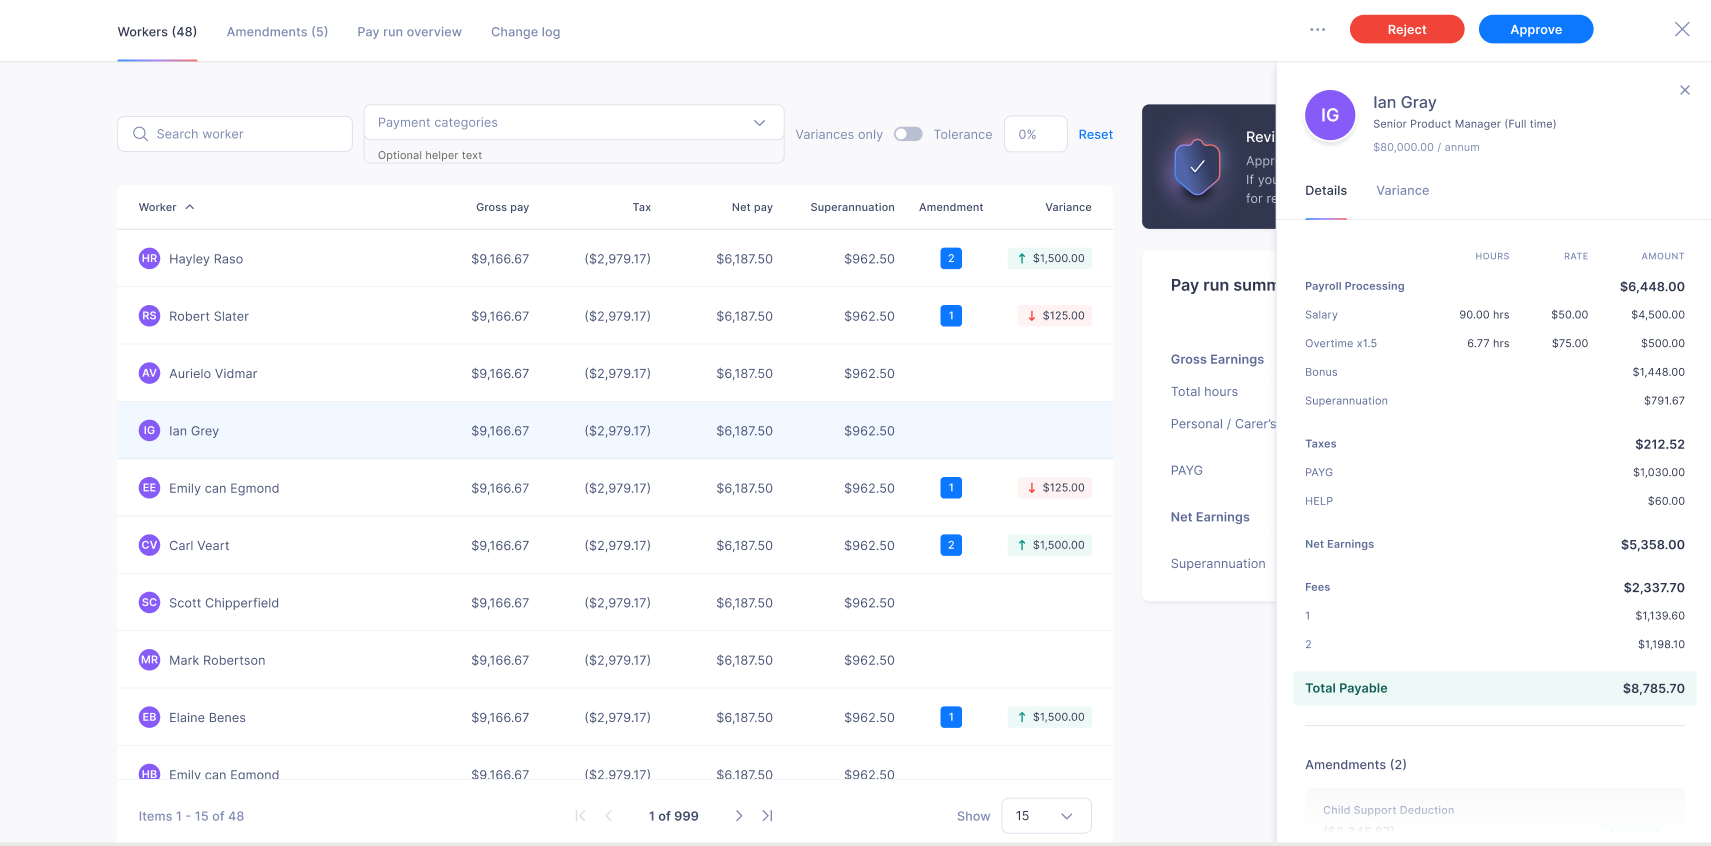Click the Approve button
This screenshot has height=846, width=1711.
(x=1536, y=29)
